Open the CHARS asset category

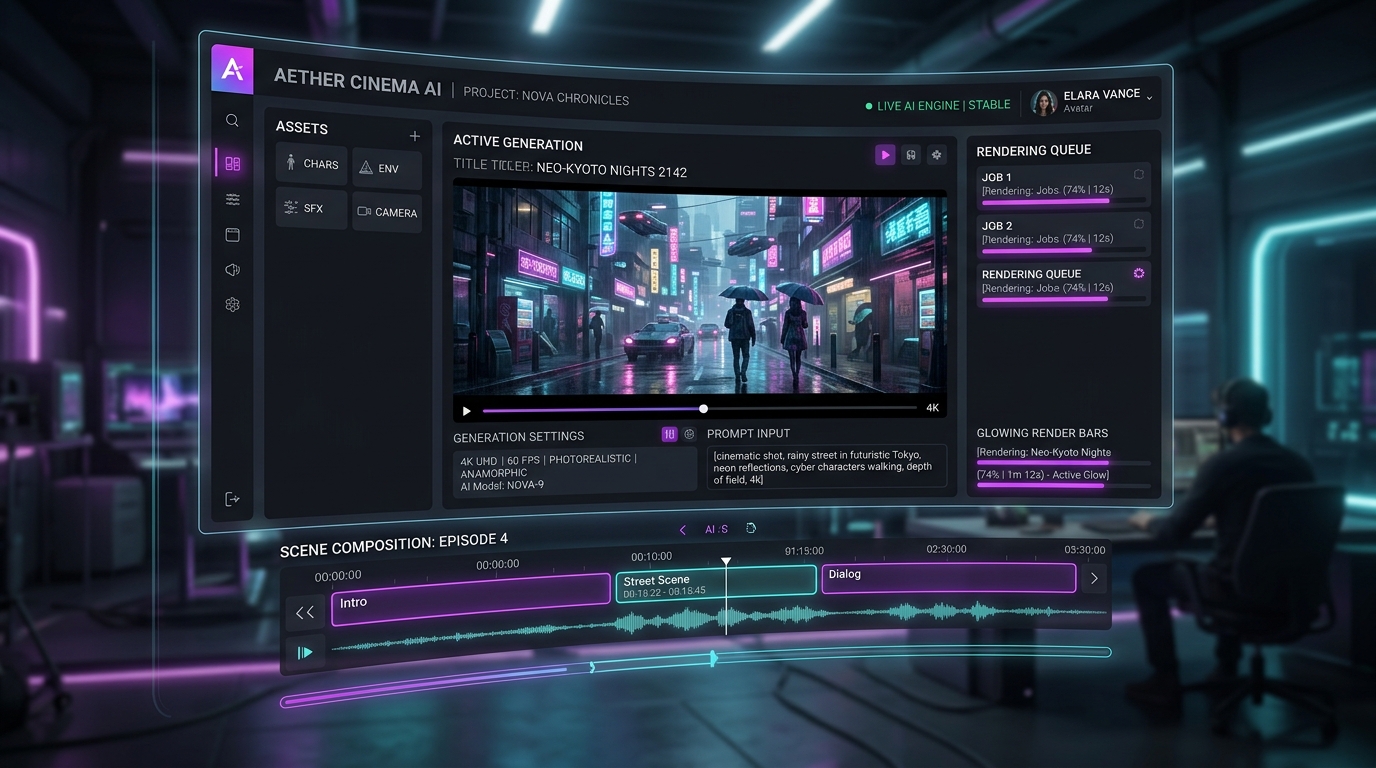pos(311,164)
